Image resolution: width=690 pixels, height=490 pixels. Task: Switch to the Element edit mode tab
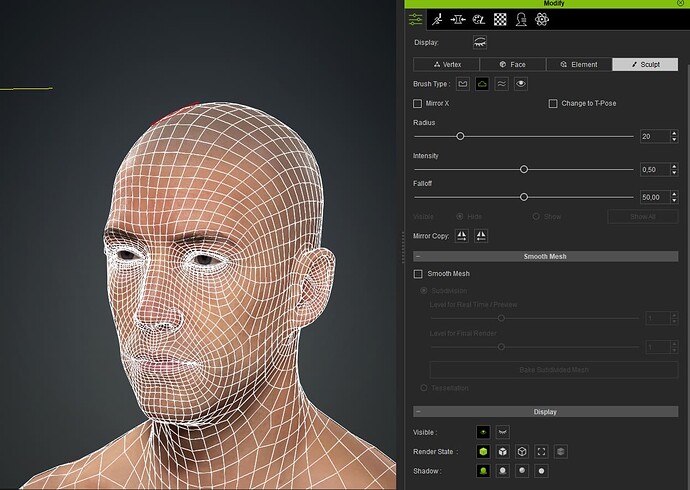click(579, 65)
